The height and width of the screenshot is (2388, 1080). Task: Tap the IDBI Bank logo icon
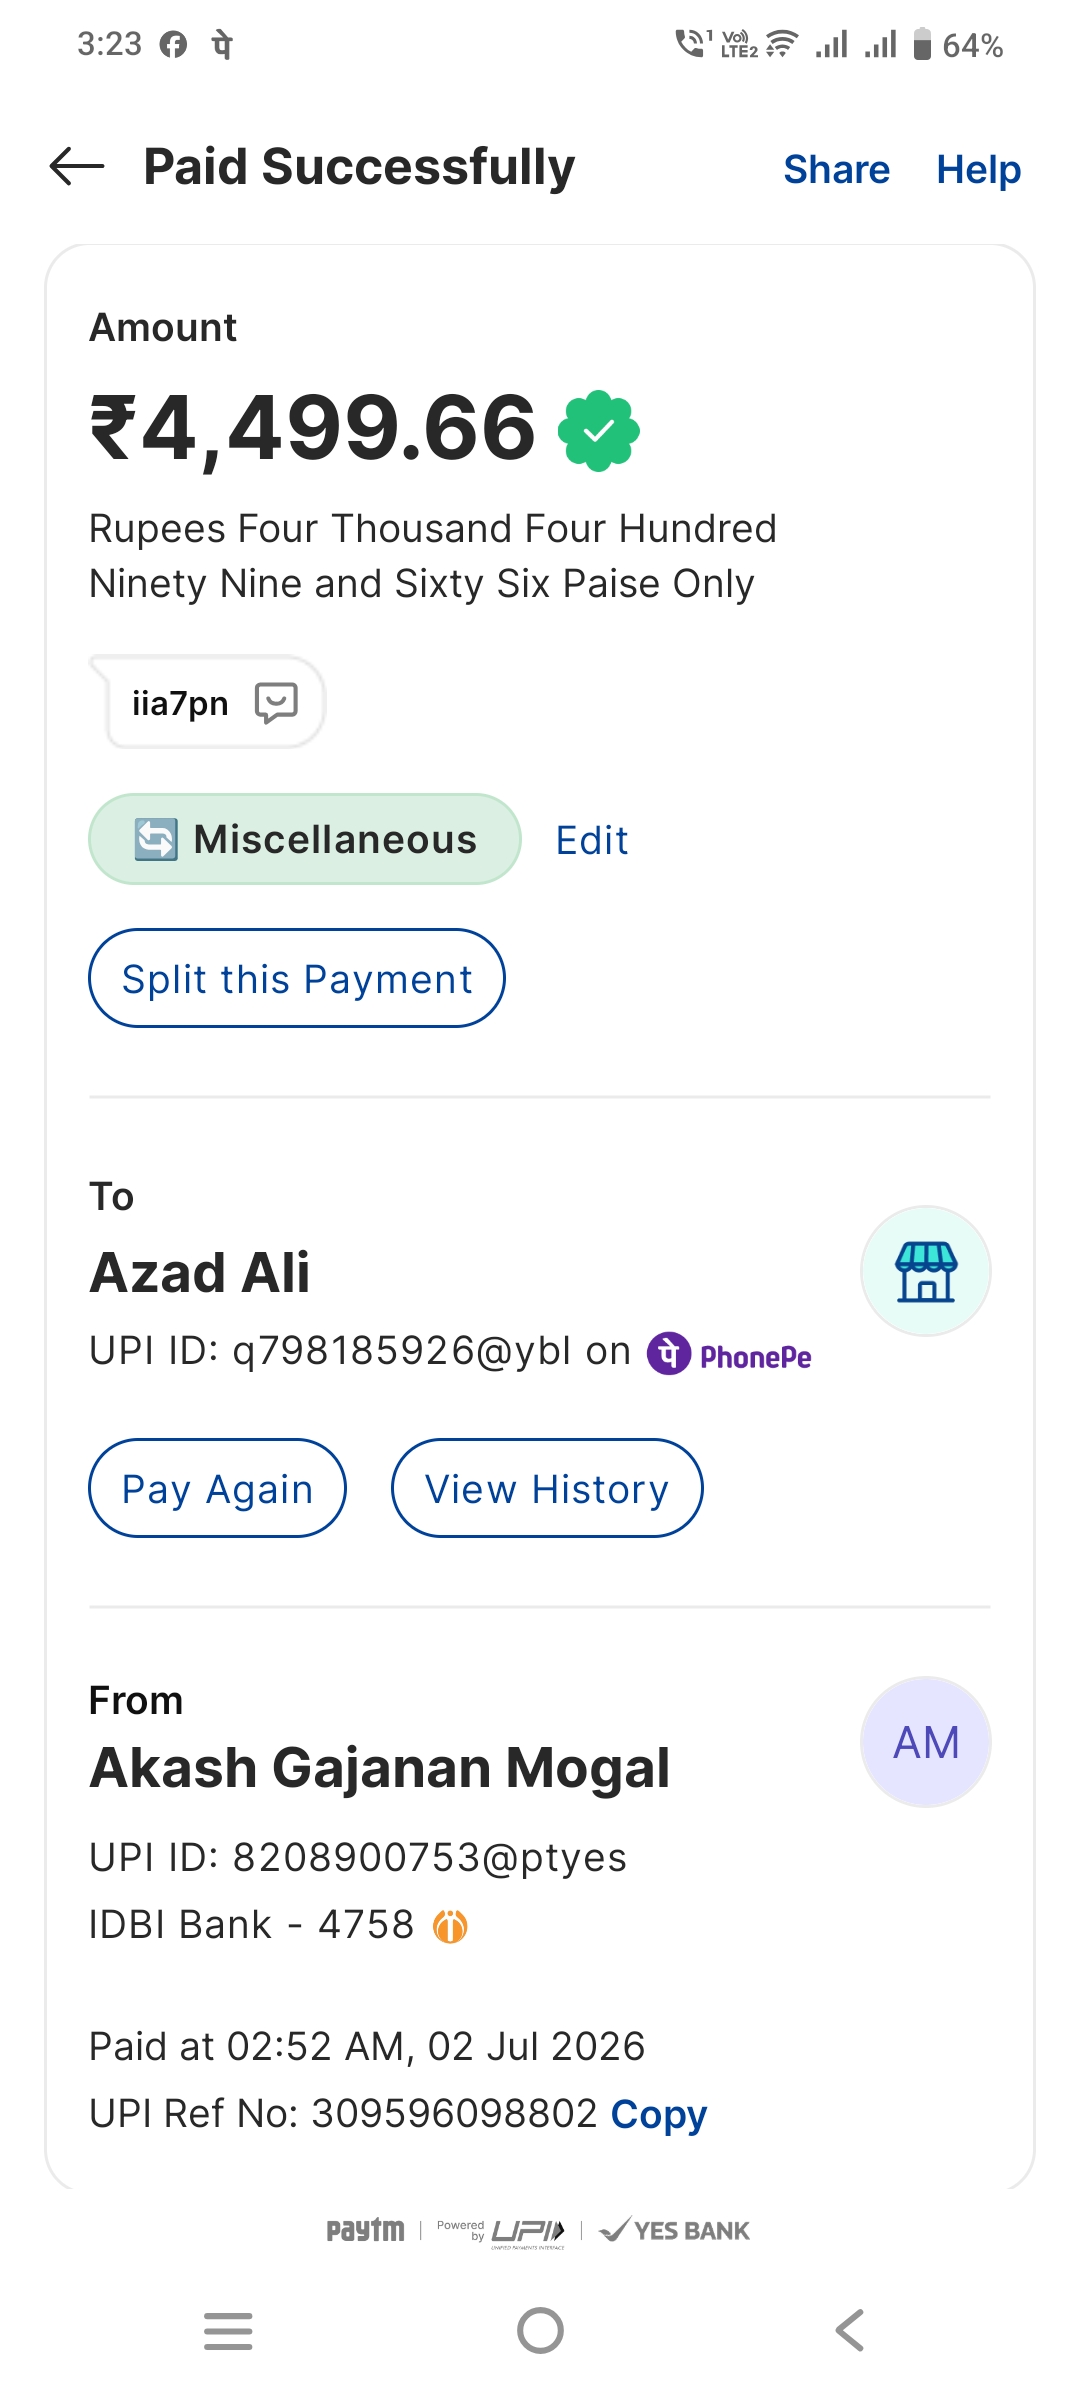click(450, 1925)
